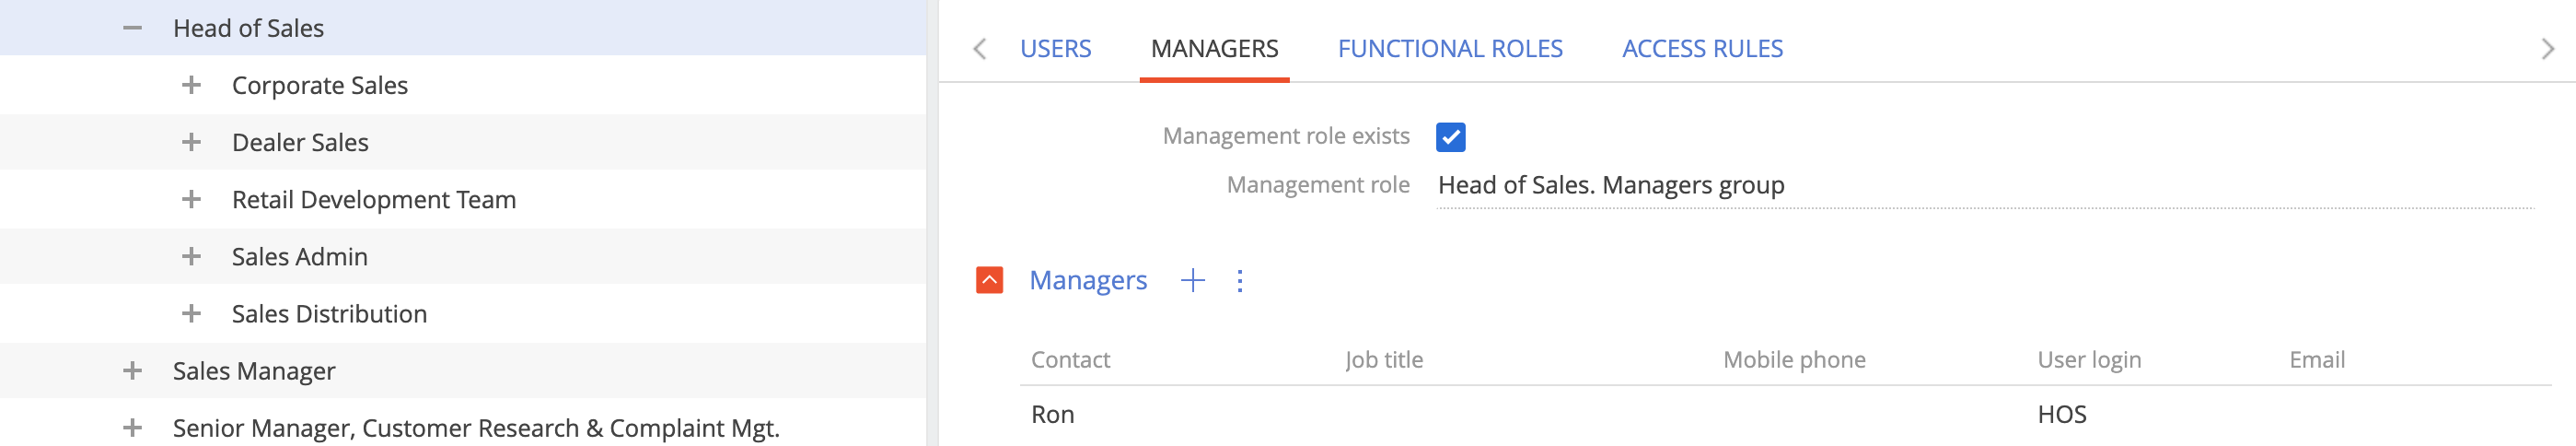2576x446 pixels.
Task: Expand the Sales Manager plus icon
Action: 132,370
